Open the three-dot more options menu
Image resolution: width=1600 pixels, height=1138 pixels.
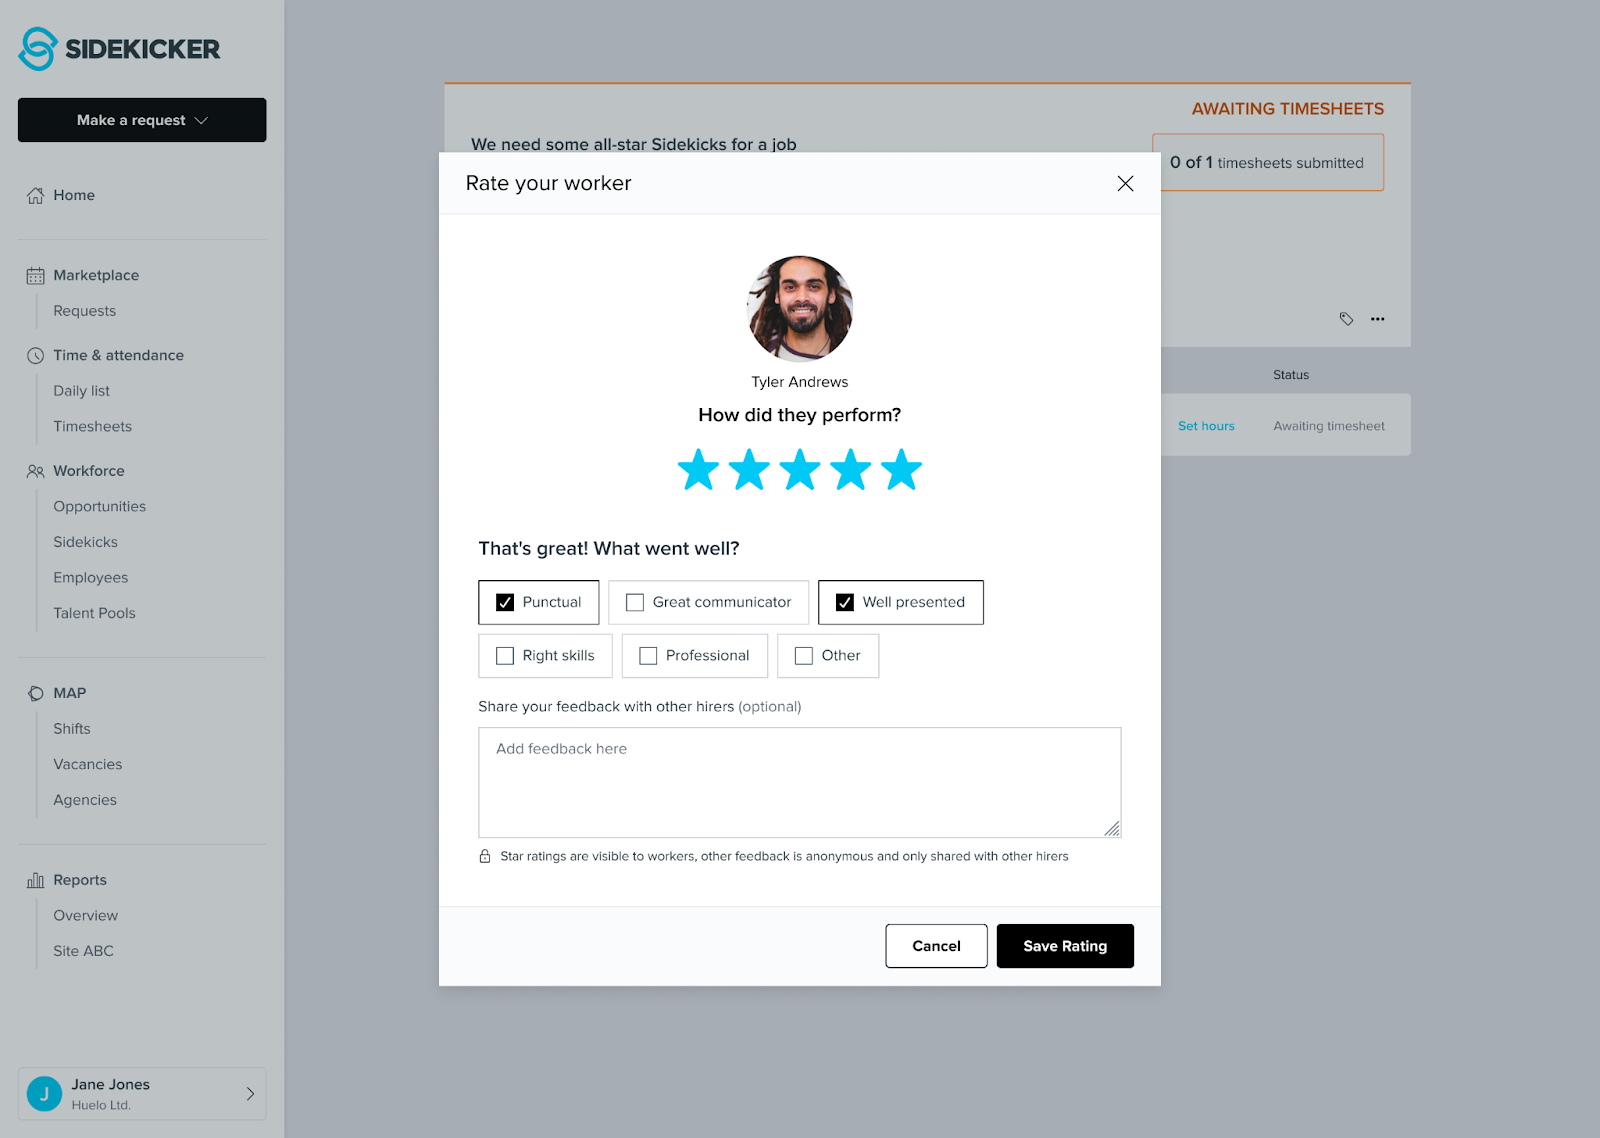[1378, 319]
